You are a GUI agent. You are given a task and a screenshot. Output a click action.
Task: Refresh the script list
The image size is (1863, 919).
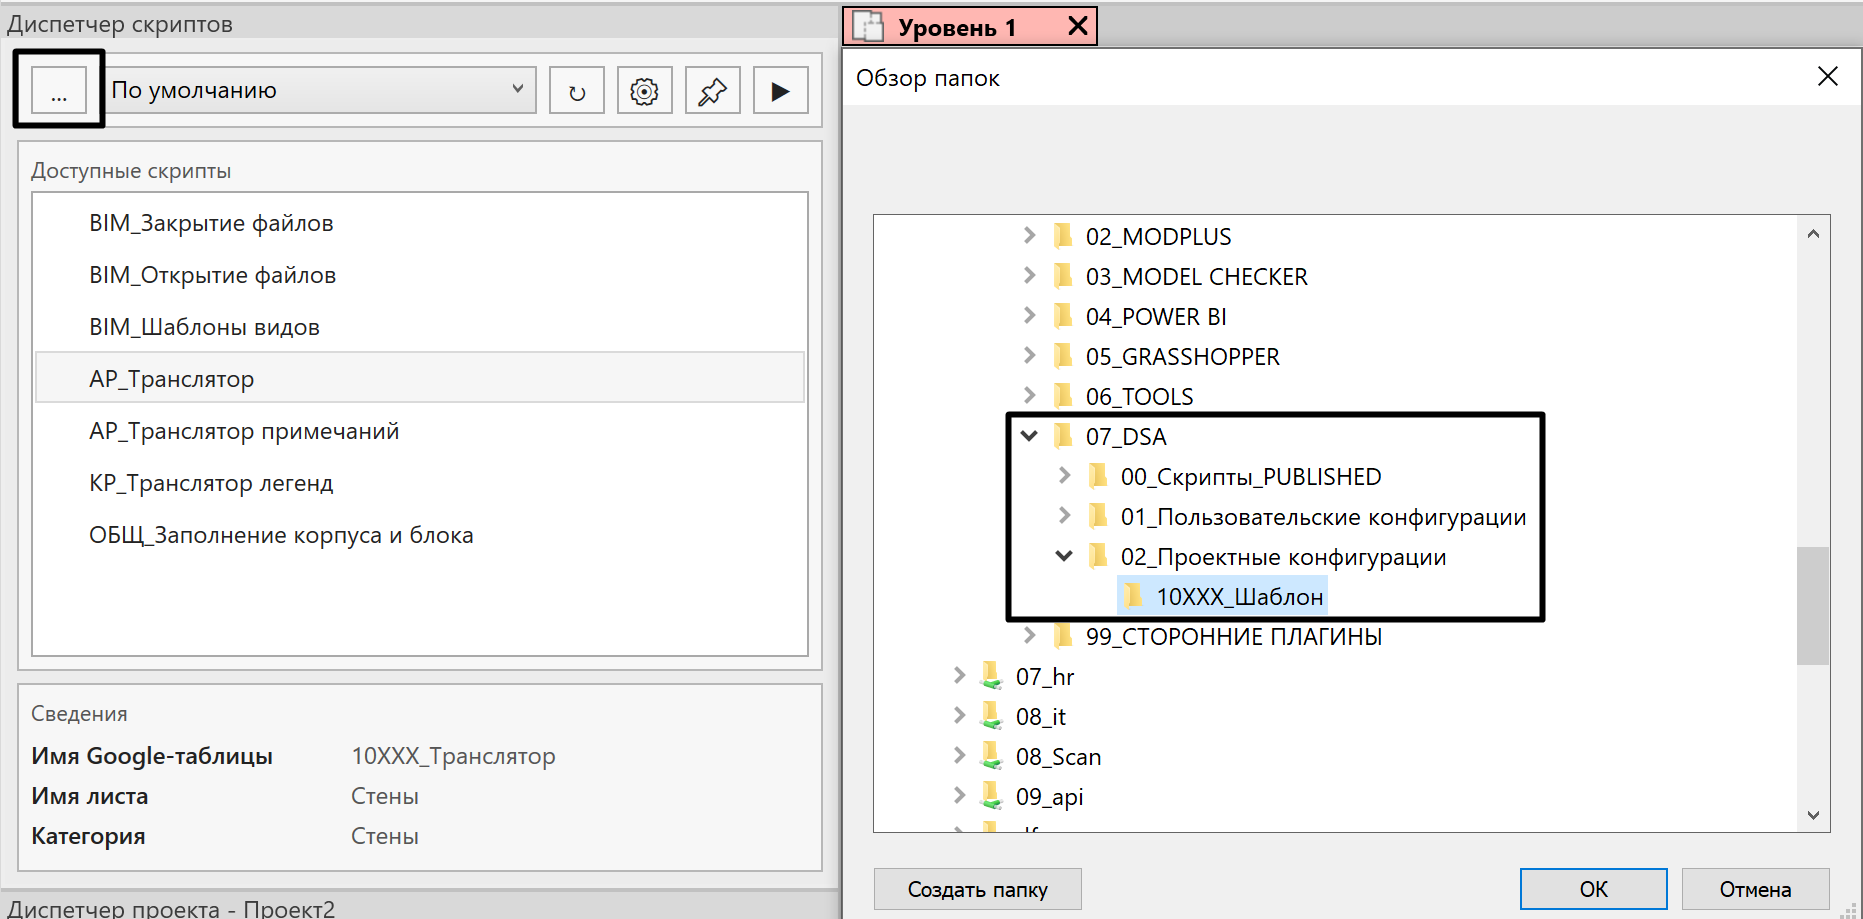tap(577, 91)
